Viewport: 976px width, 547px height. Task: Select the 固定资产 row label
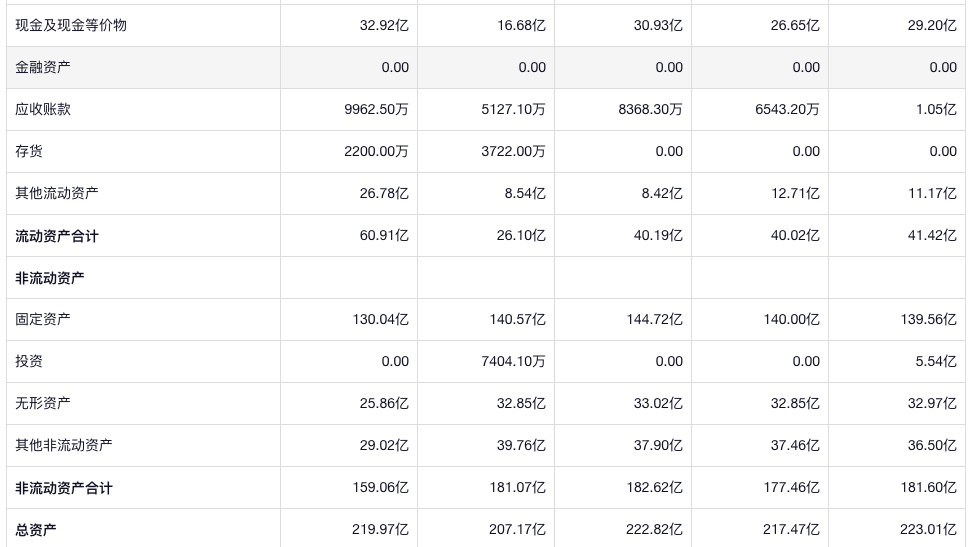(43, 319)
